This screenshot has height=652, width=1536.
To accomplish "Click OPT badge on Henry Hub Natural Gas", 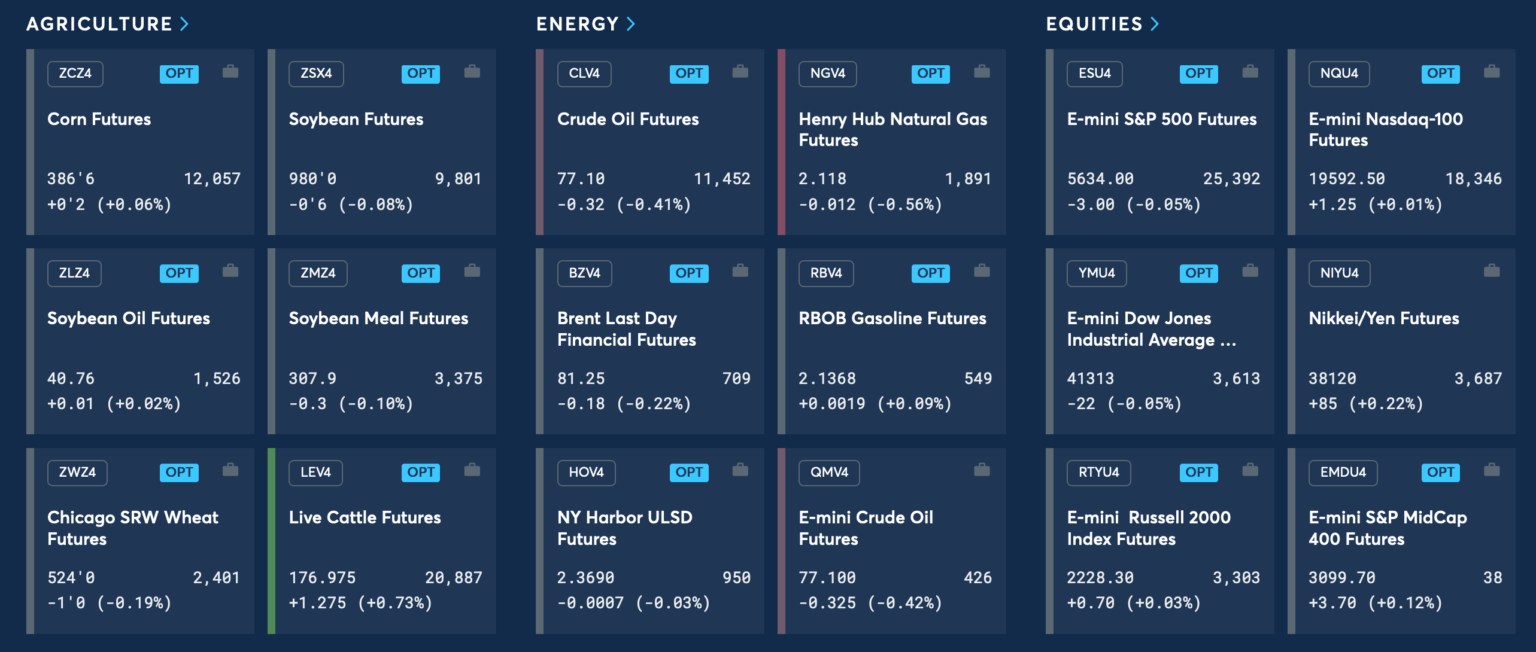I will tap(931, 73).
